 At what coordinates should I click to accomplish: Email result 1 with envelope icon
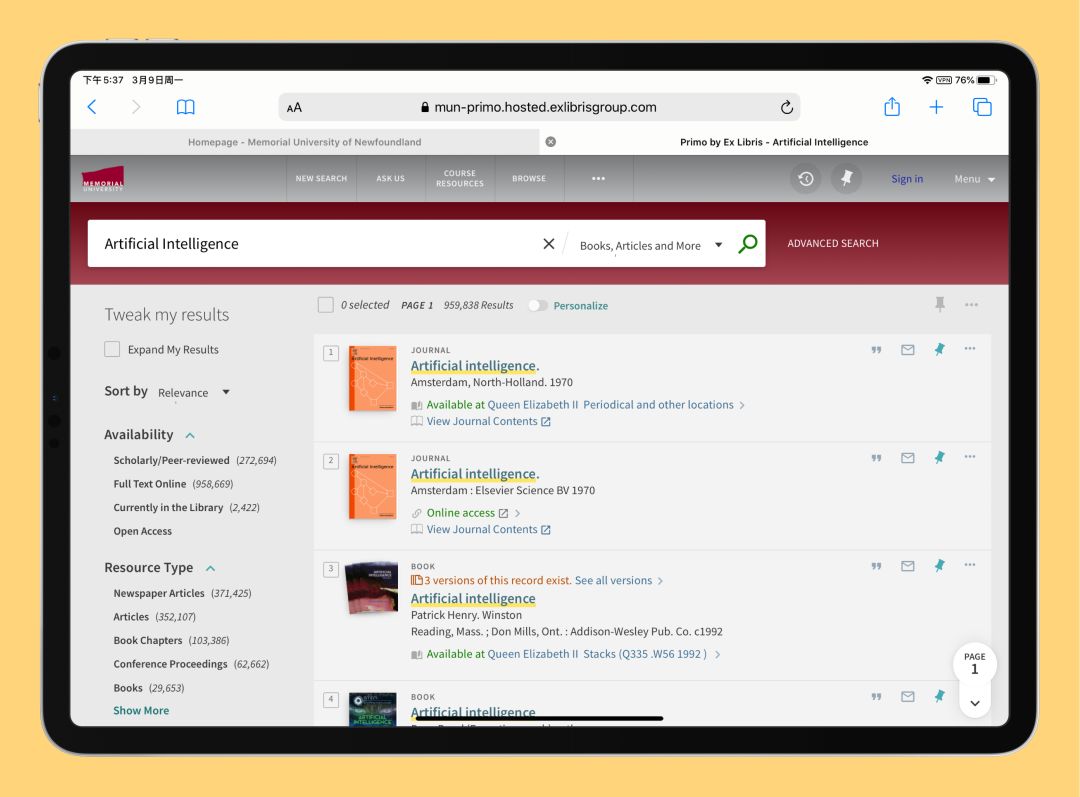tap(908, 350)
